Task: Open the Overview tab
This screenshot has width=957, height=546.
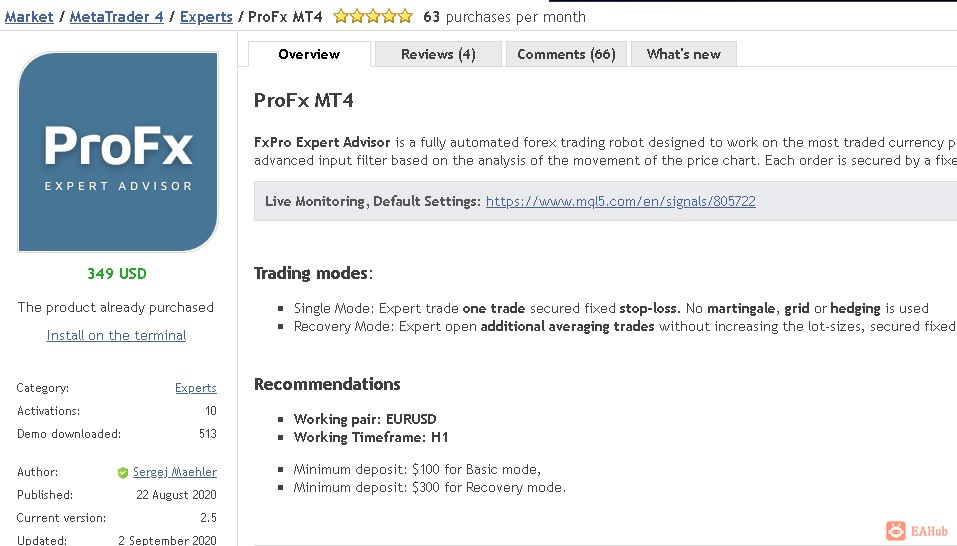Action: coord(309,54)
